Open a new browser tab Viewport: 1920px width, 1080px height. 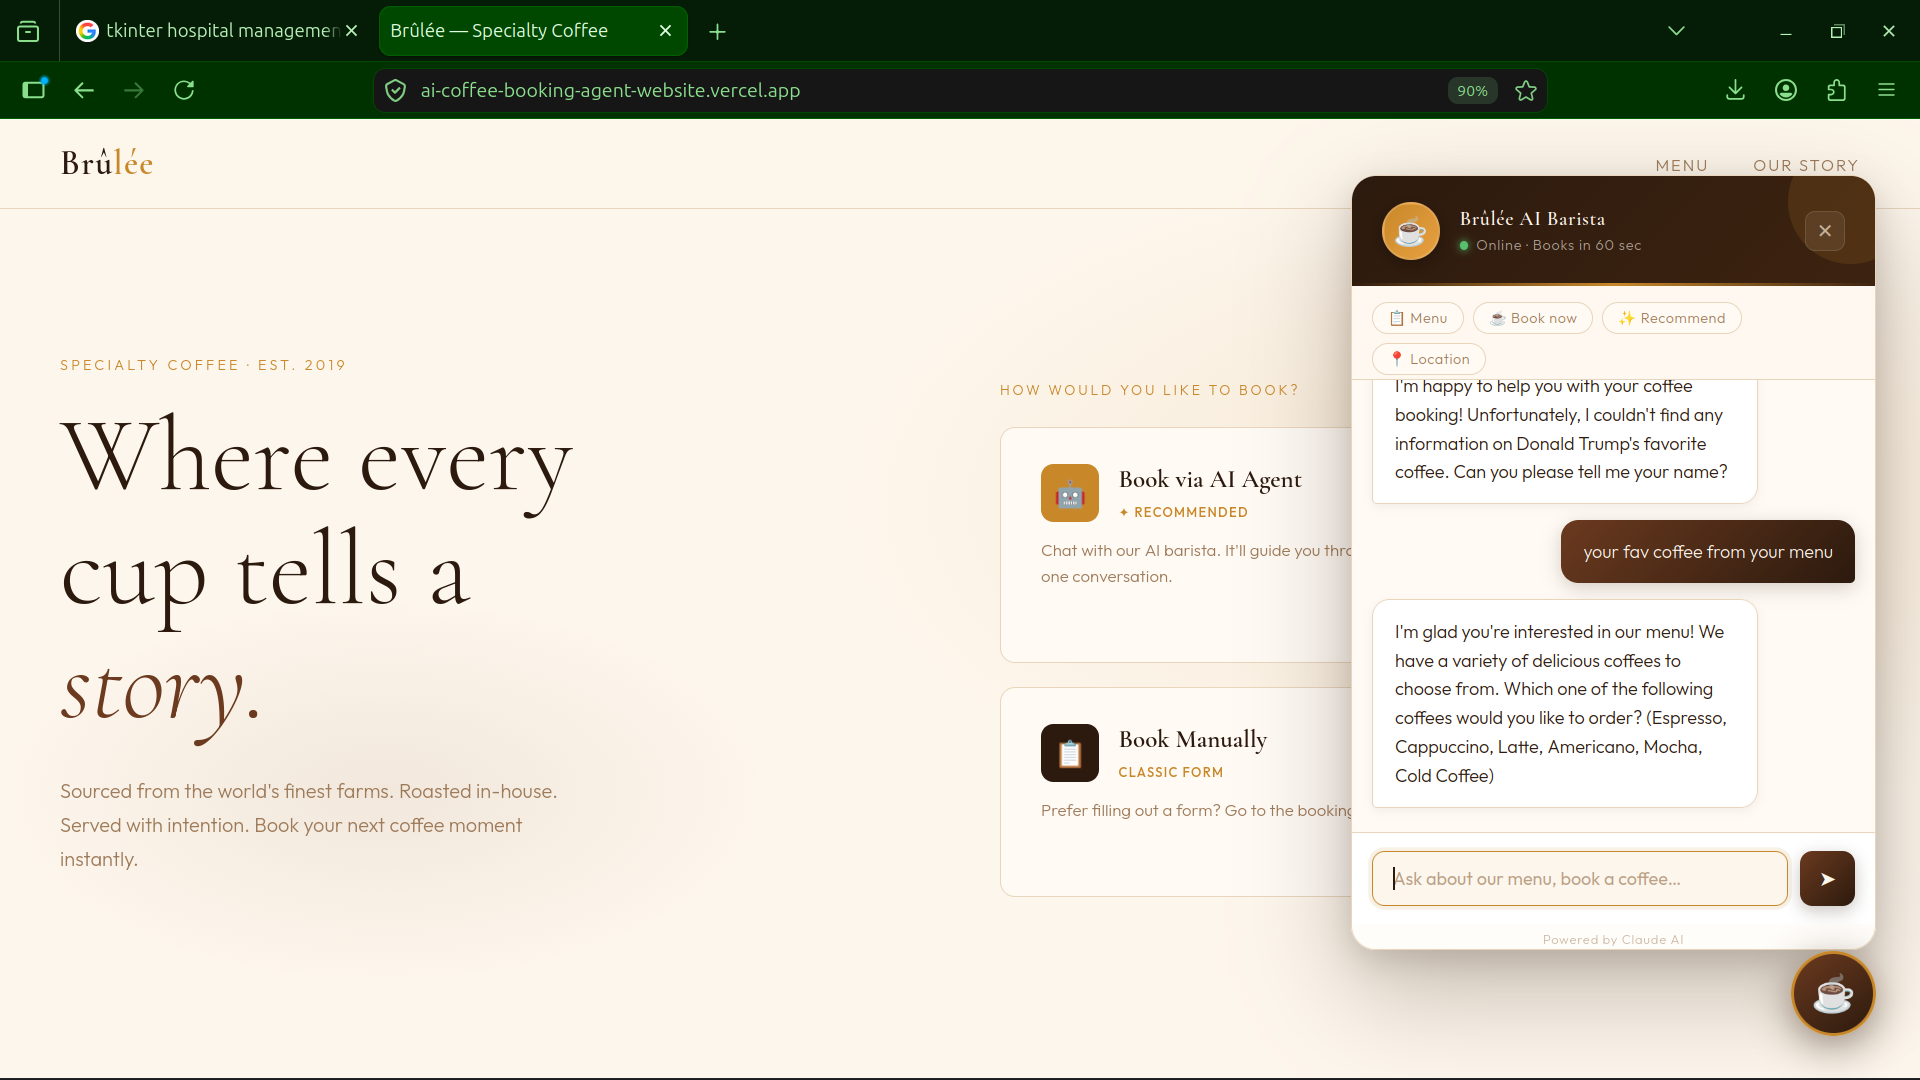click(717, 32)
